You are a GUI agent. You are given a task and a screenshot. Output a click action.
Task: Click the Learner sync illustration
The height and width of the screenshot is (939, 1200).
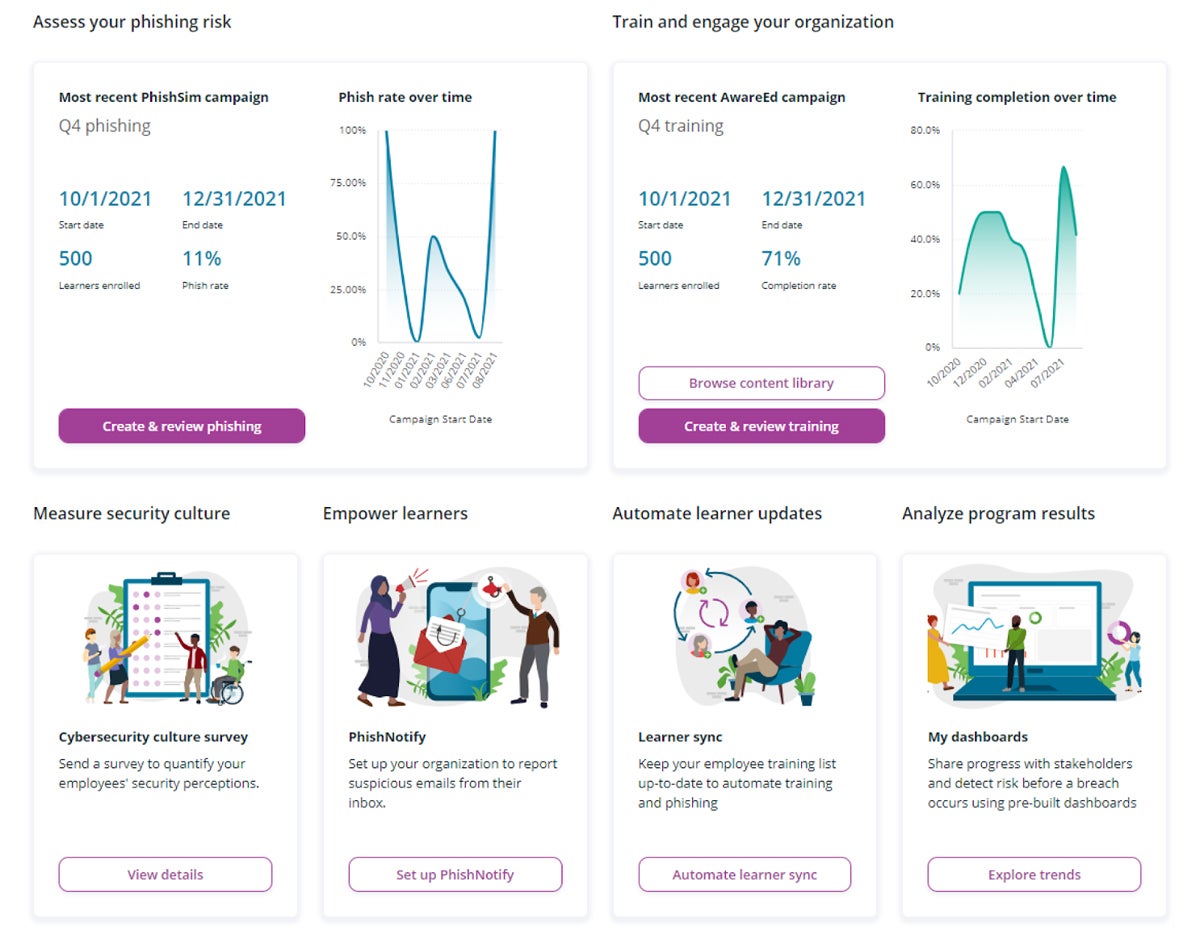(744, 633)
